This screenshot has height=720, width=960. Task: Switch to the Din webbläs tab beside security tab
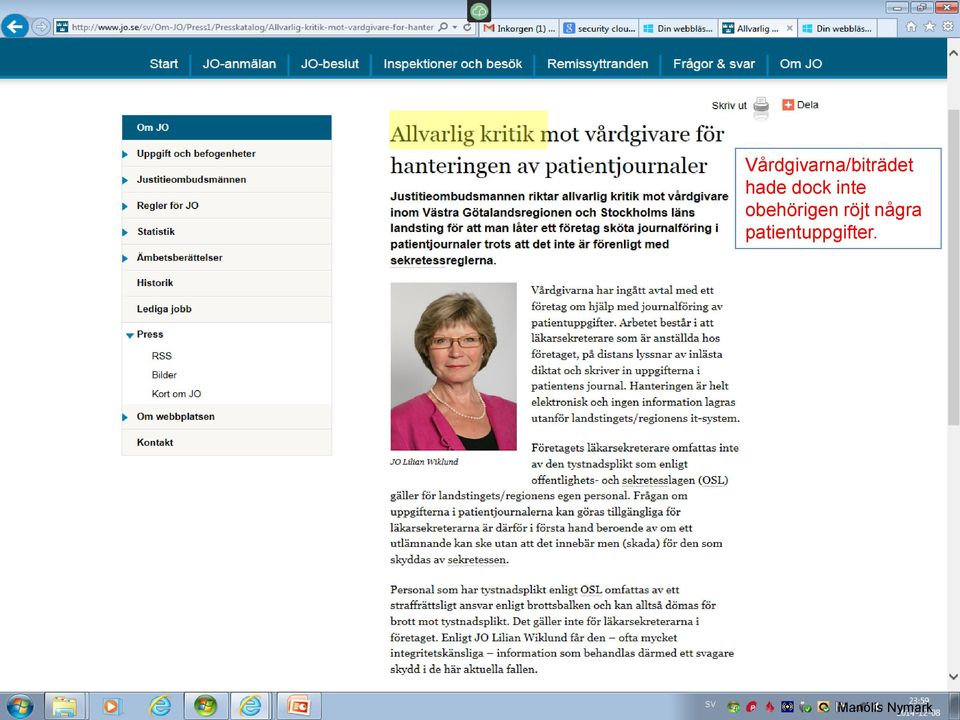coord(678,28)
